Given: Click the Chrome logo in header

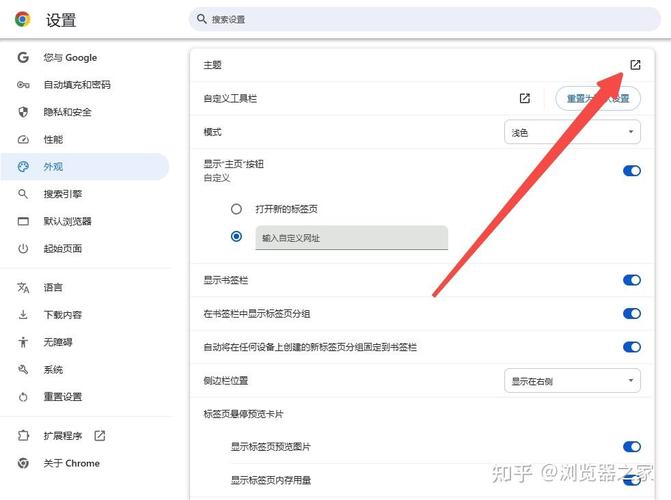Looking at the screenshot, I should point(23,19).
